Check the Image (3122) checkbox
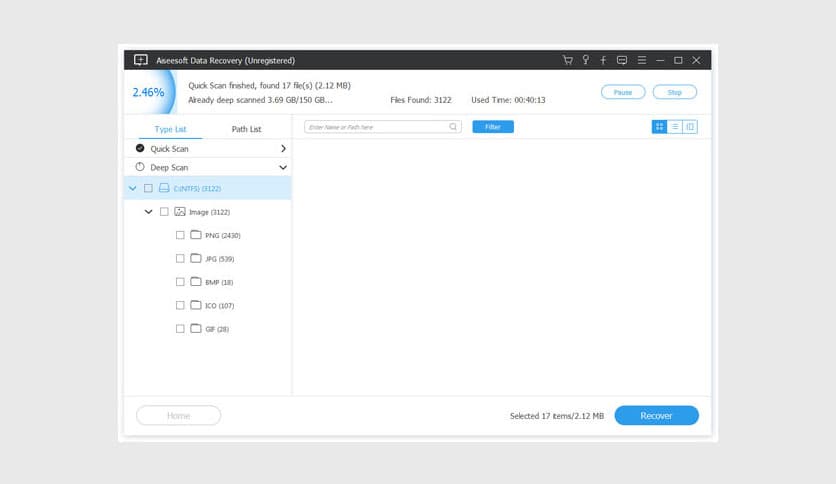Image resolution: width=836 pixels, height=484 pixels. click(164, 212)
